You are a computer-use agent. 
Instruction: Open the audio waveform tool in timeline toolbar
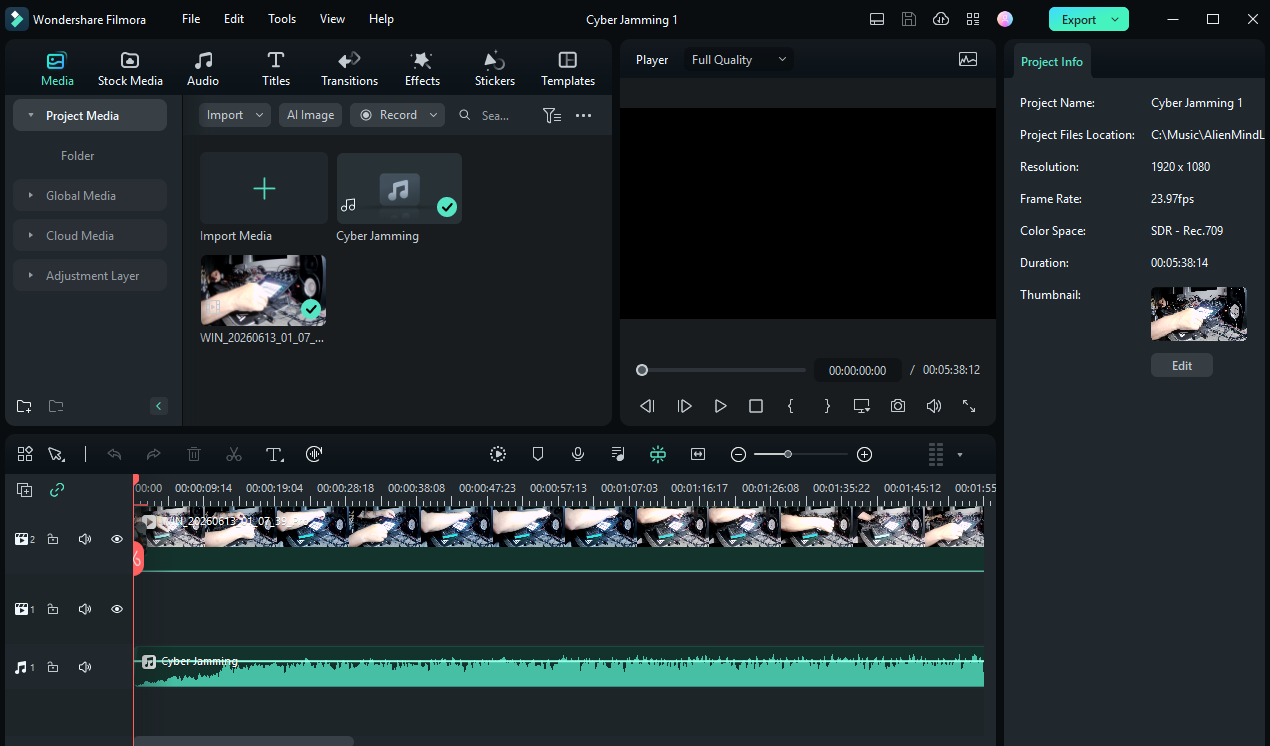coord(314,454)
